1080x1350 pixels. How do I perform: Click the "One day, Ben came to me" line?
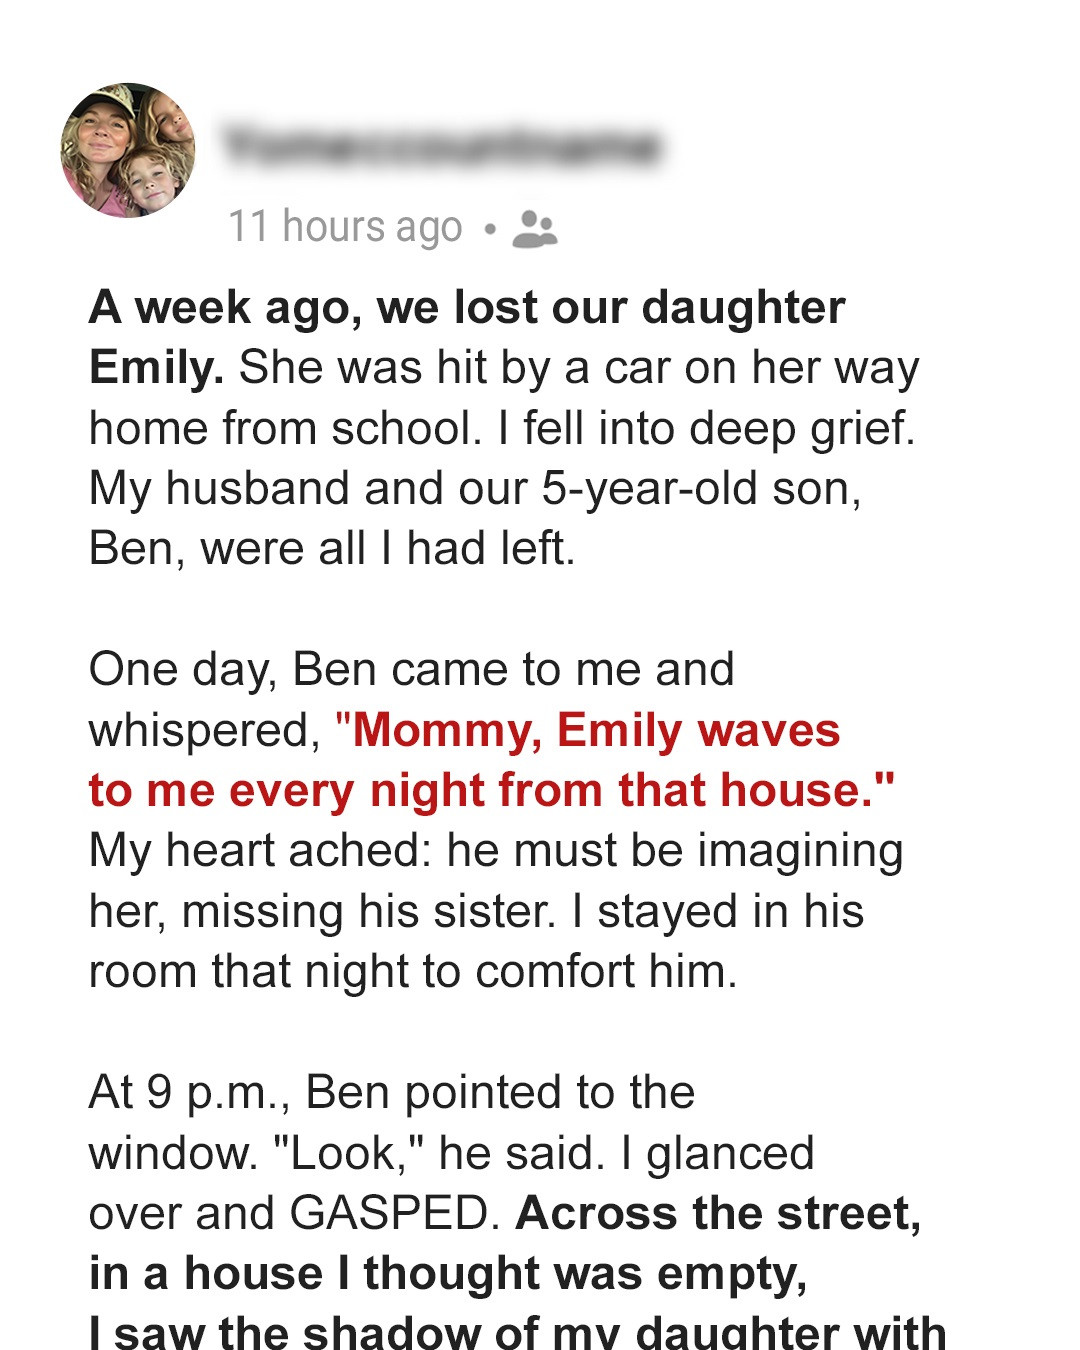(411, 669)
